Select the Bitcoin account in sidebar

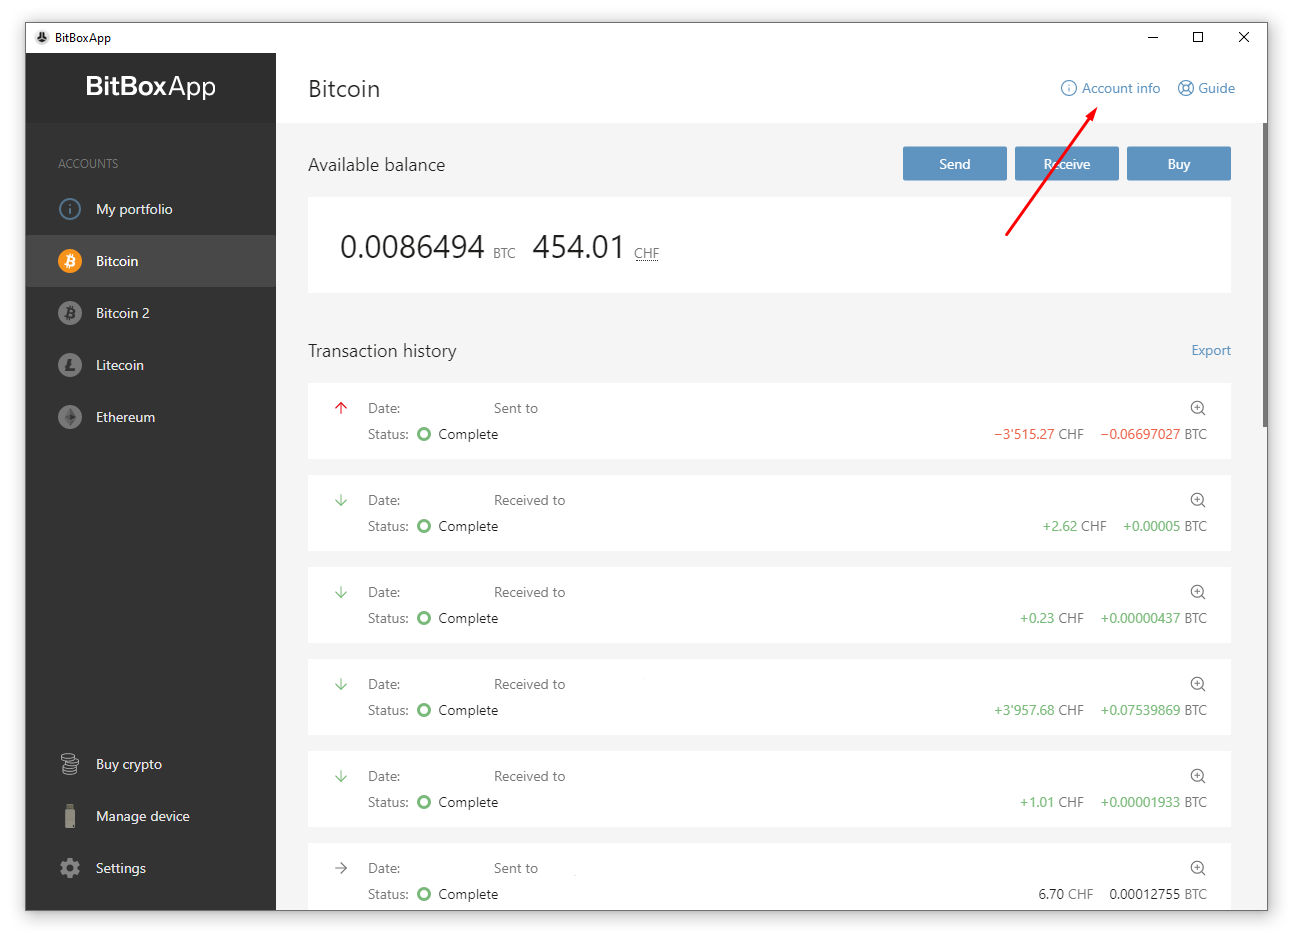click(x=150, y=261)
